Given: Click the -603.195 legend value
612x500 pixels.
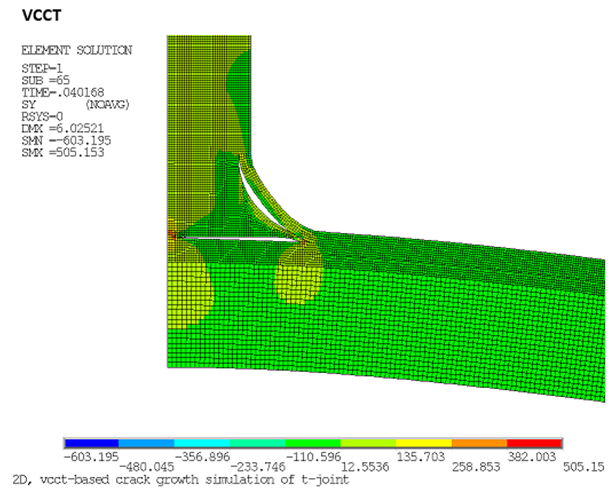Looking at the screenshot, I should pos(91,457).
